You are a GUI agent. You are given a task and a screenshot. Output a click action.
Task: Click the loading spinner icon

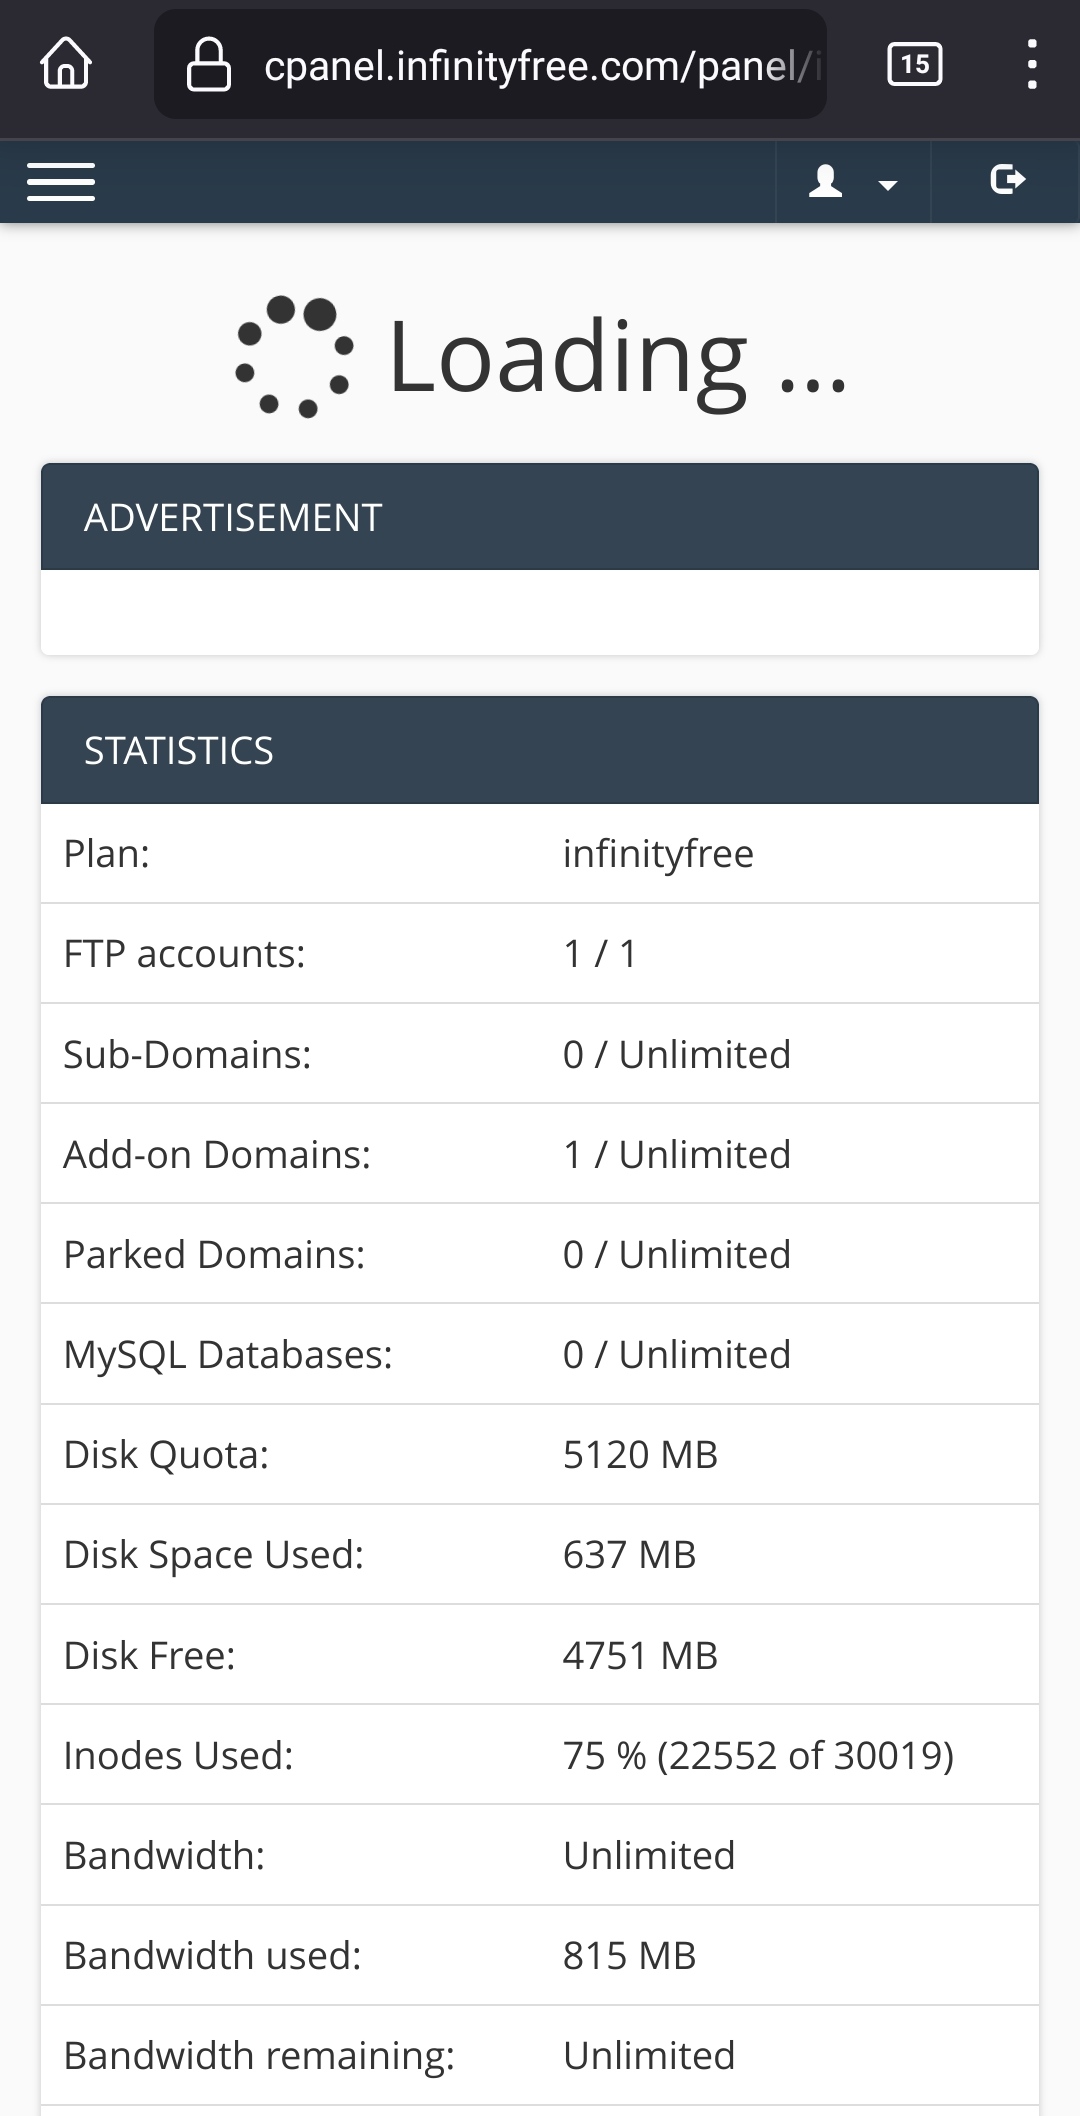coord(294,356)
